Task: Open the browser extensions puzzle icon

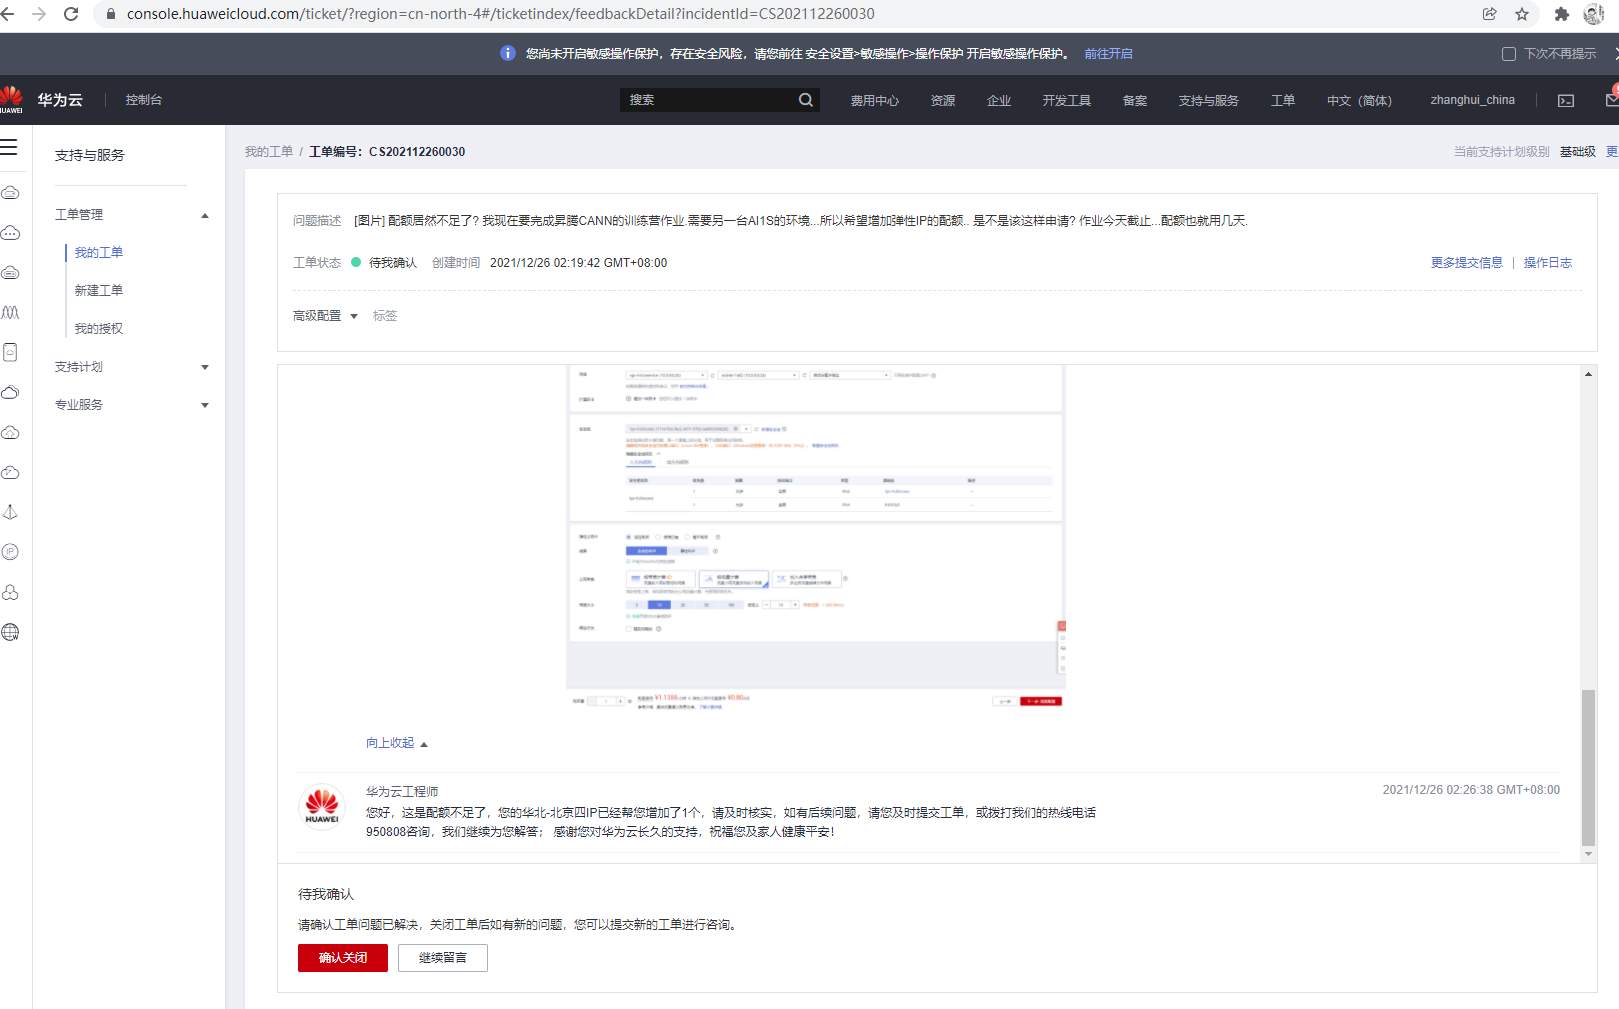Action: click(1562, 14)
